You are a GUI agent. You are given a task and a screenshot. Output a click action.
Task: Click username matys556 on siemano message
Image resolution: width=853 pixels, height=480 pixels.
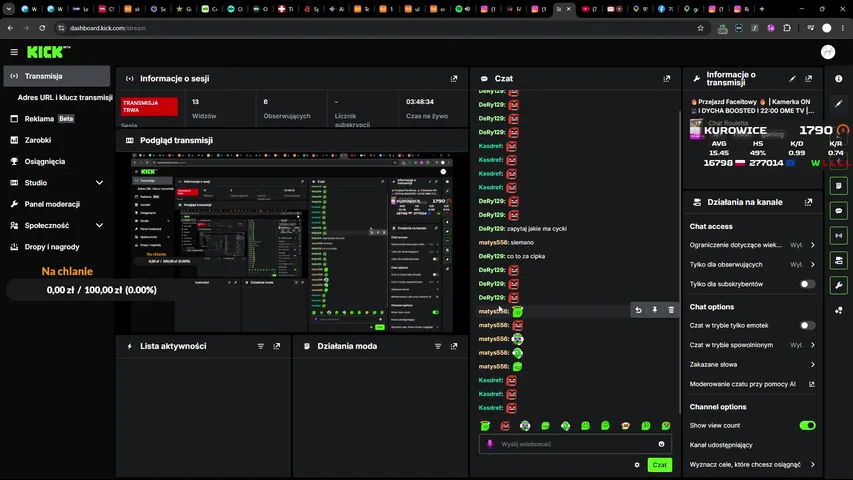tap(493, 243)
